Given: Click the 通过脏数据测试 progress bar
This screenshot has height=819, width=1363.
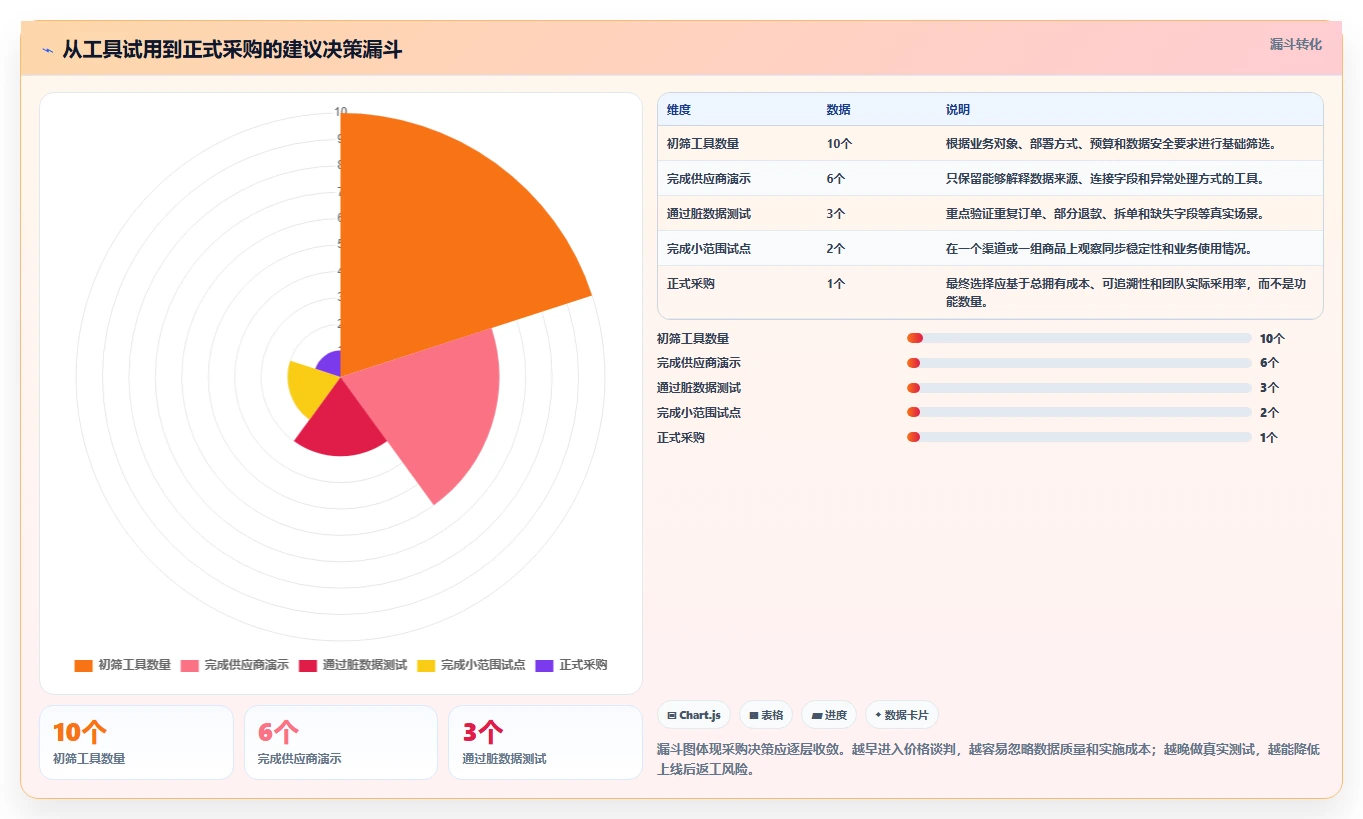Looking at the screenshot, I should pyautogui.click(x=1079, y=388).
